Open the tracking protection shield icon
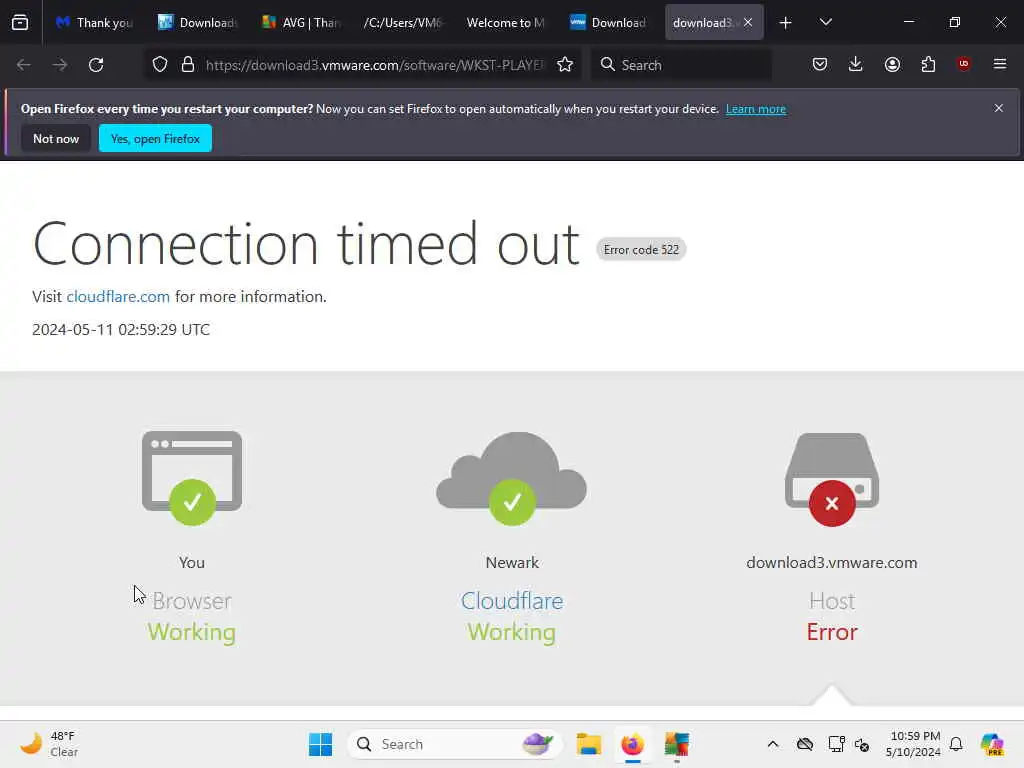The width and height of the screenshot is (1024, 768). click(160, 65)
